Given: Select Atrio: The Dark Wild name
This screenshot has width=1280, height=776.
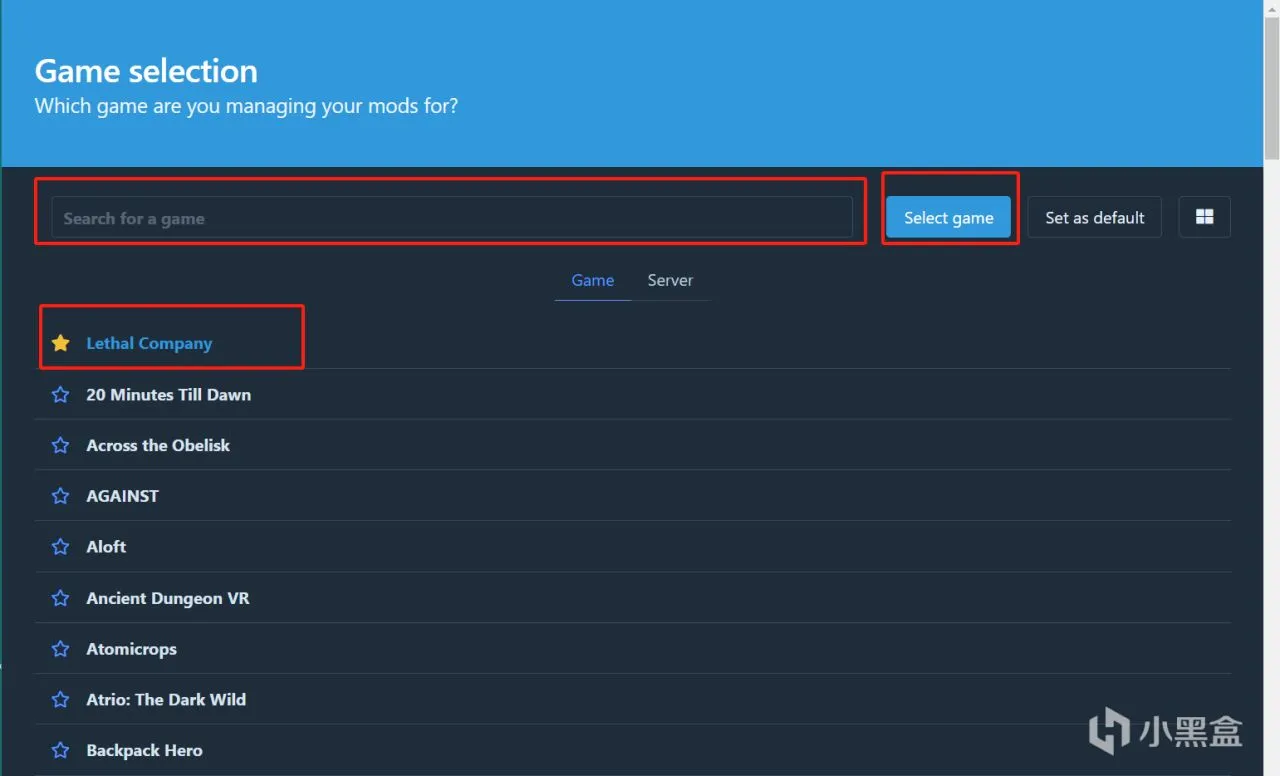Looking at the screenshot, I should [x=166, y=700].
